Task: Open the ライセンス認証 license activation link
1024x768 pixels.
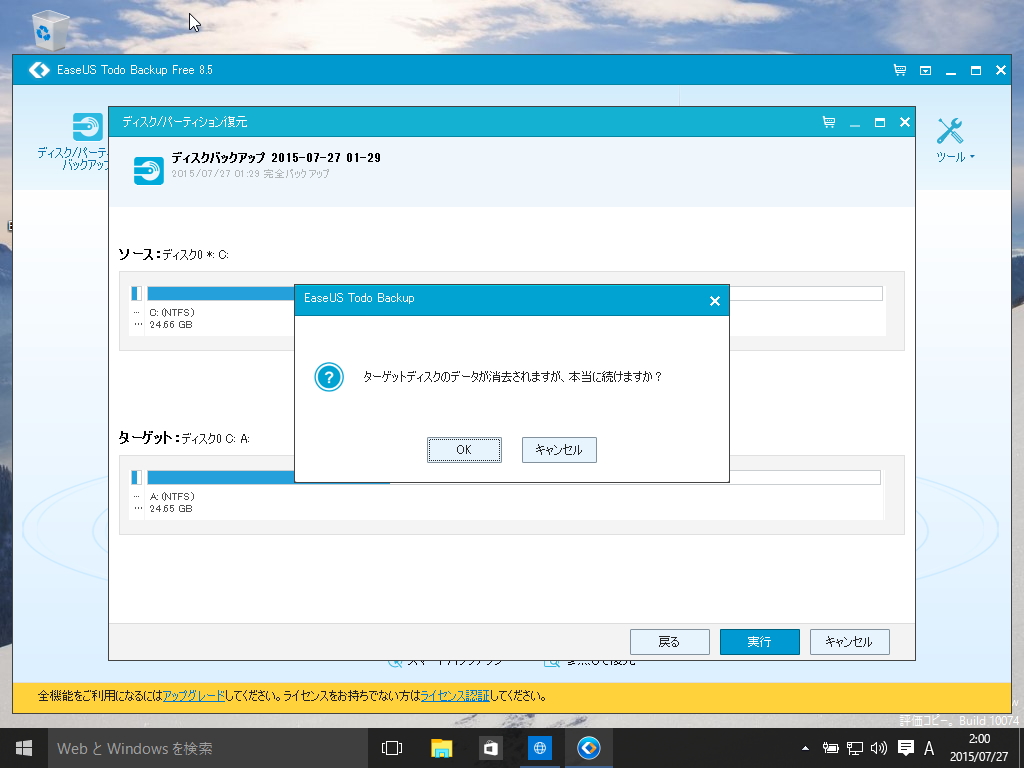Action: [455, 696]
